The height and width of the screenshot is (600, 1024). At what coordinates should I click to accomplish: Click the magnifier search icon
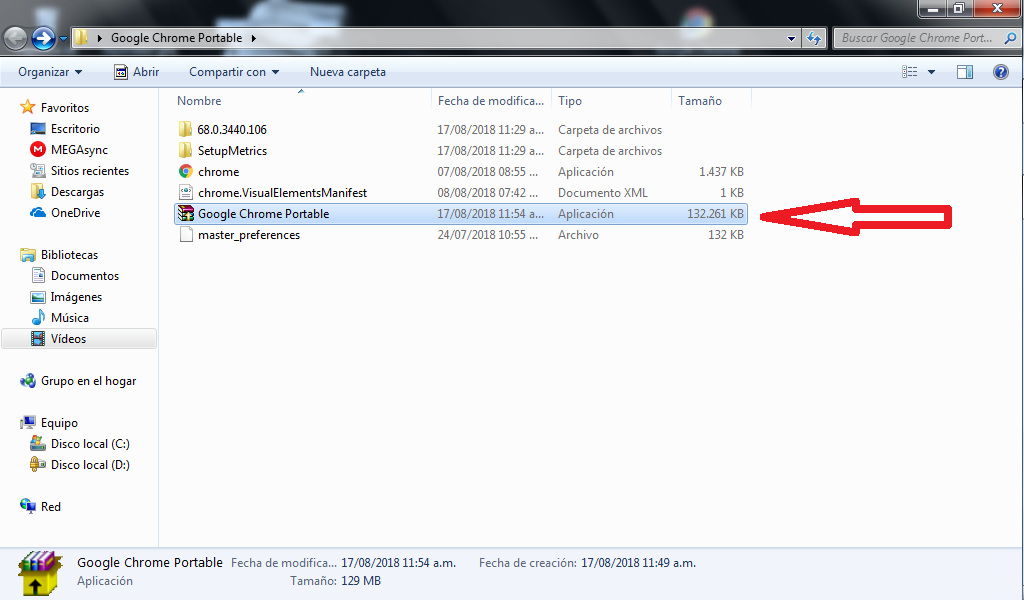point(1010,39)
